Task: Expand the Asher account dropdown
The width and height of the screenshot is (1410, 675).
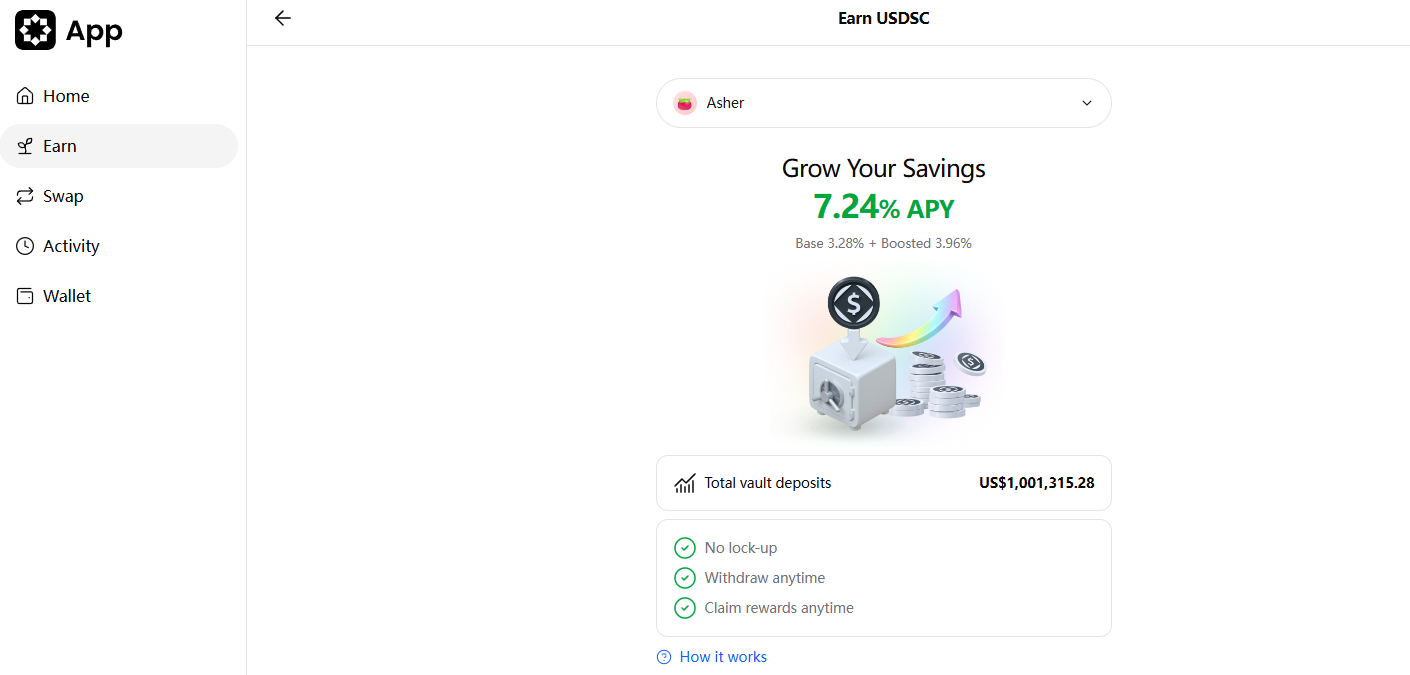Action: [1086, 103]
